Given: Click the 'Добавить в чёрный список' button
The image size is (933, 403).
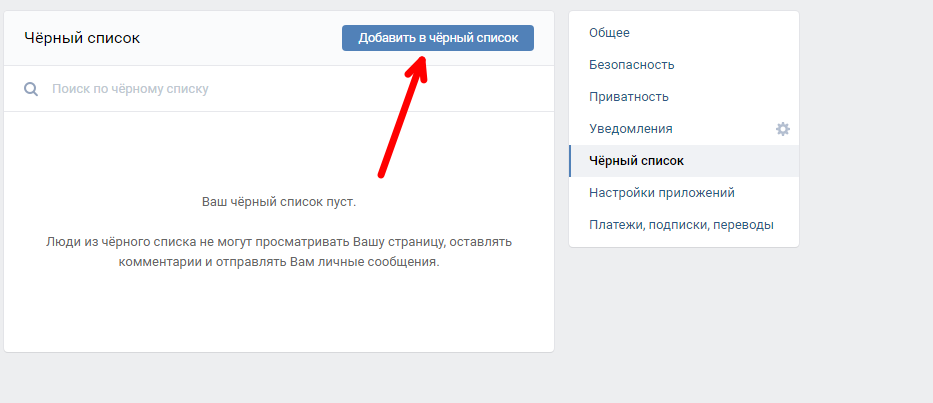Looking at the screenshot, I should [437, 38].
